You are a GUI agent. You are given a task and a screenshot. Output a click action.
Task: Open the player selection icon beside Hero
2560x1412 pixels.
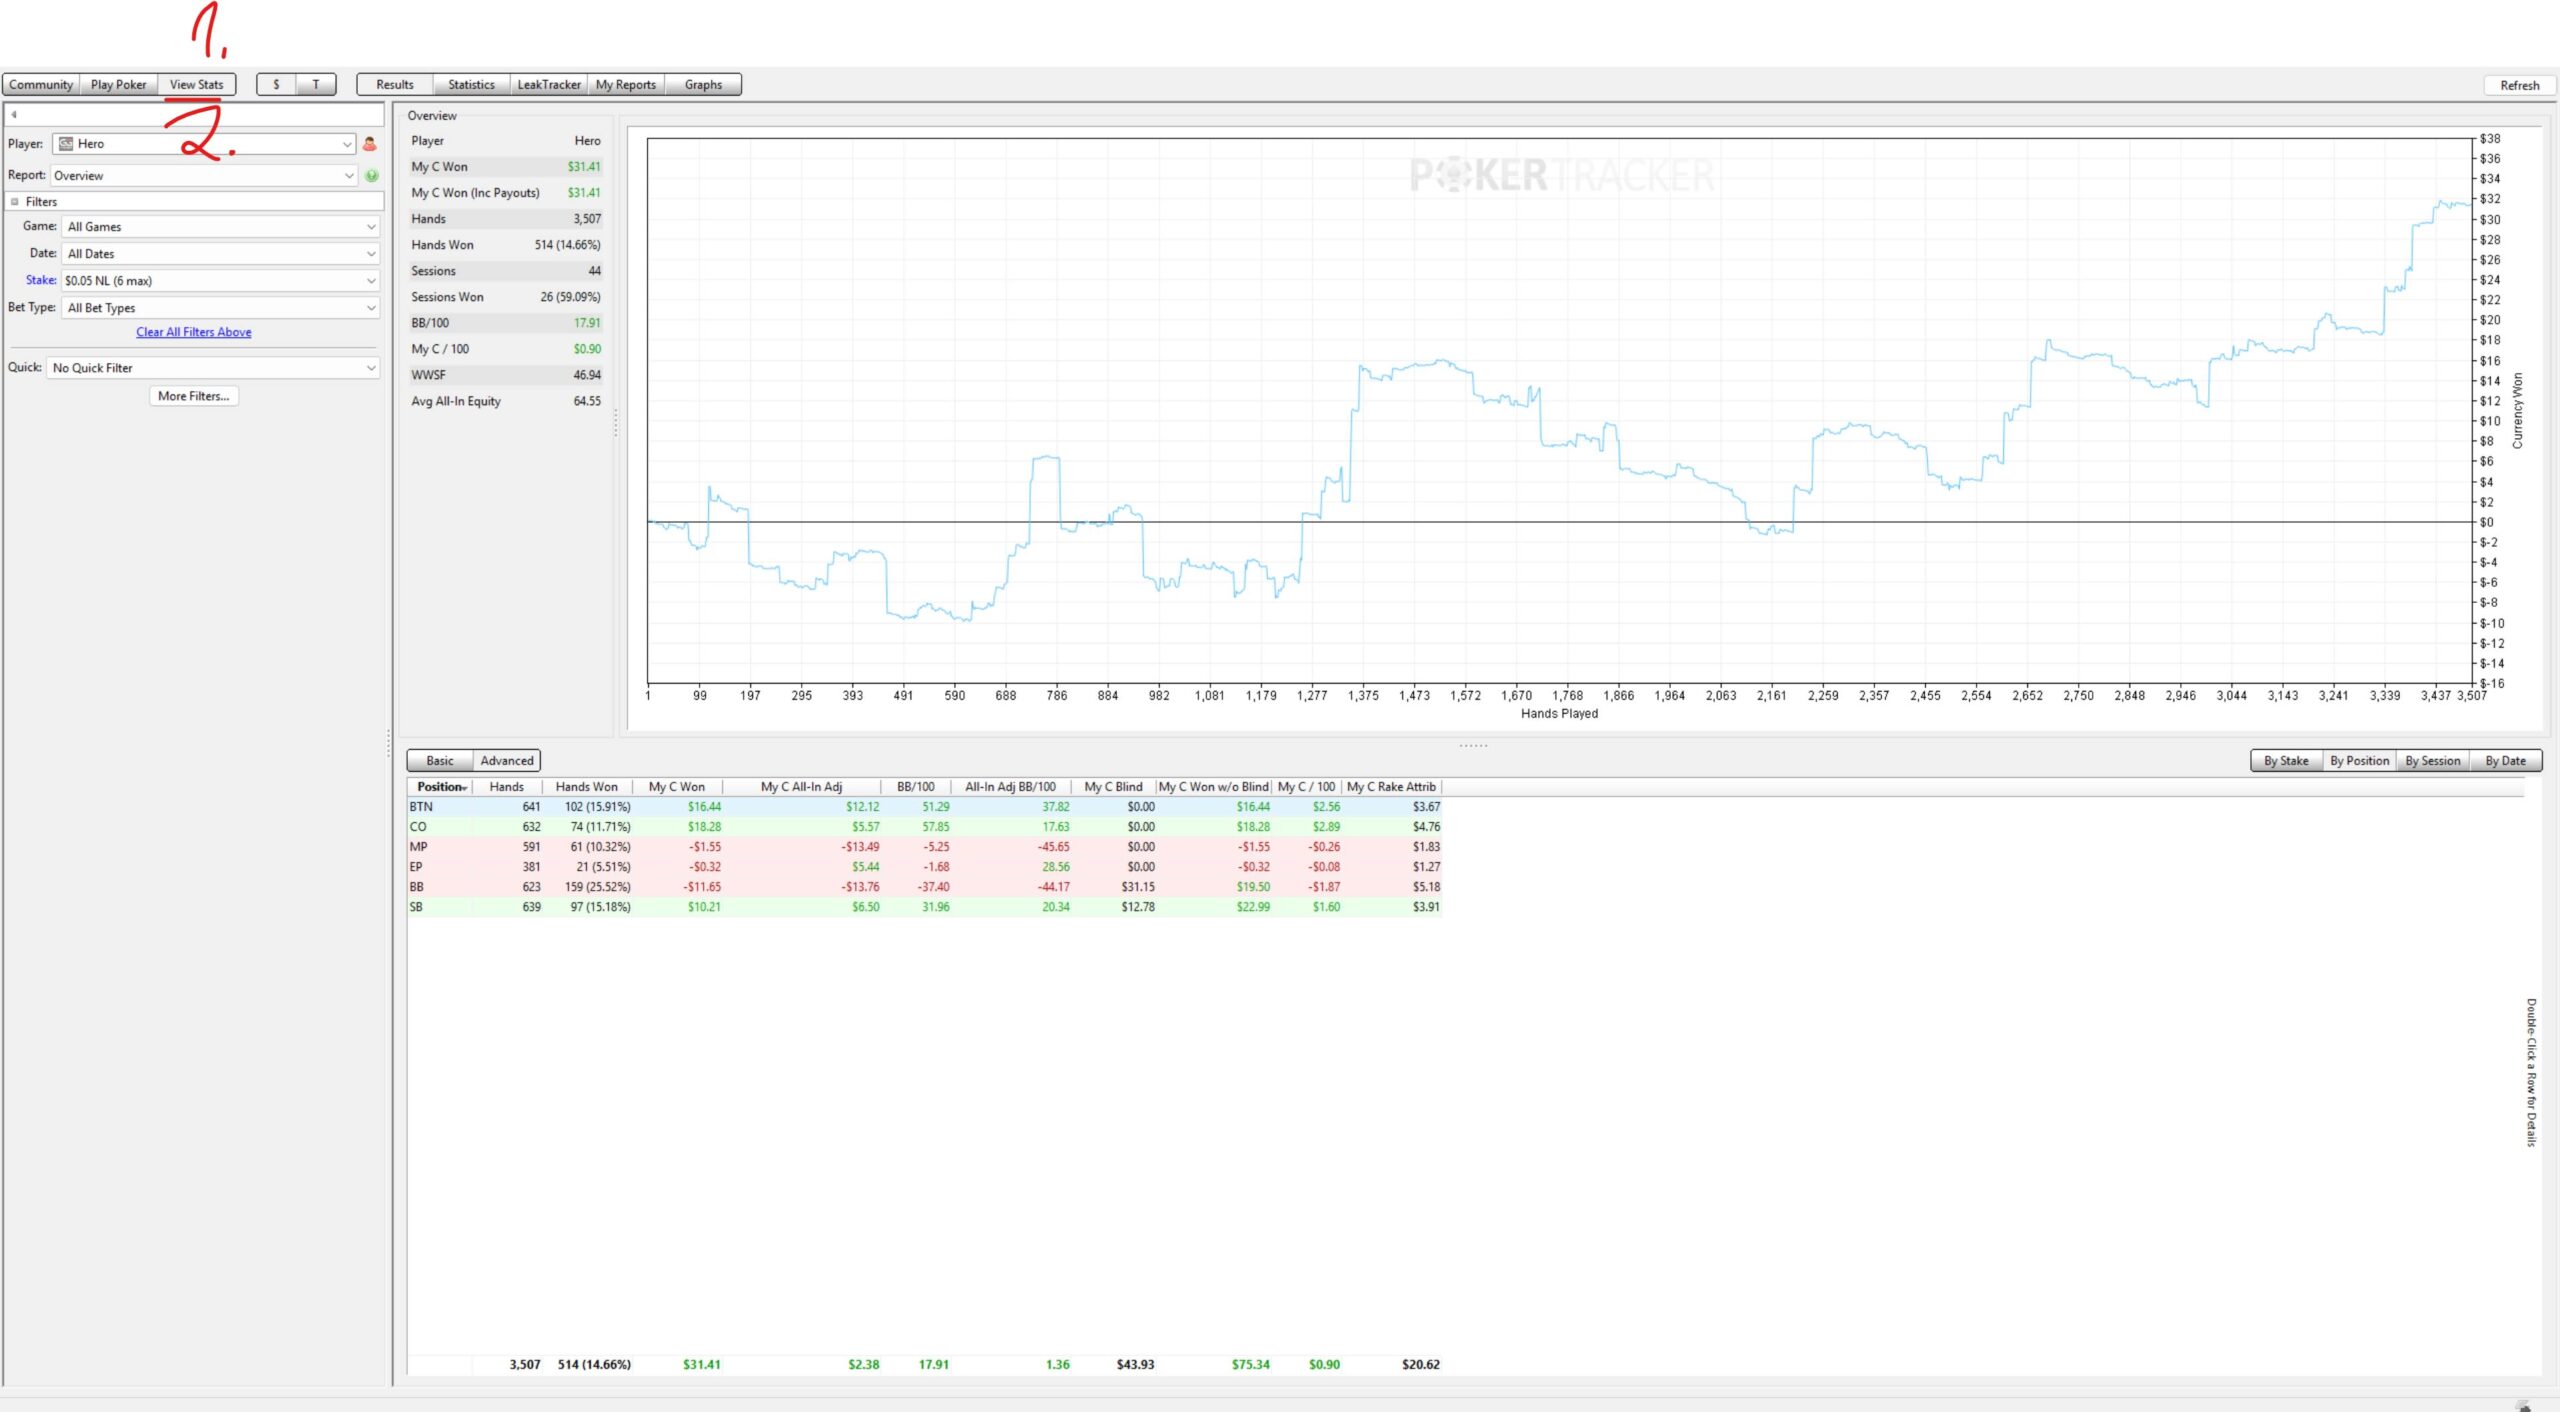(x=370, y=144)
